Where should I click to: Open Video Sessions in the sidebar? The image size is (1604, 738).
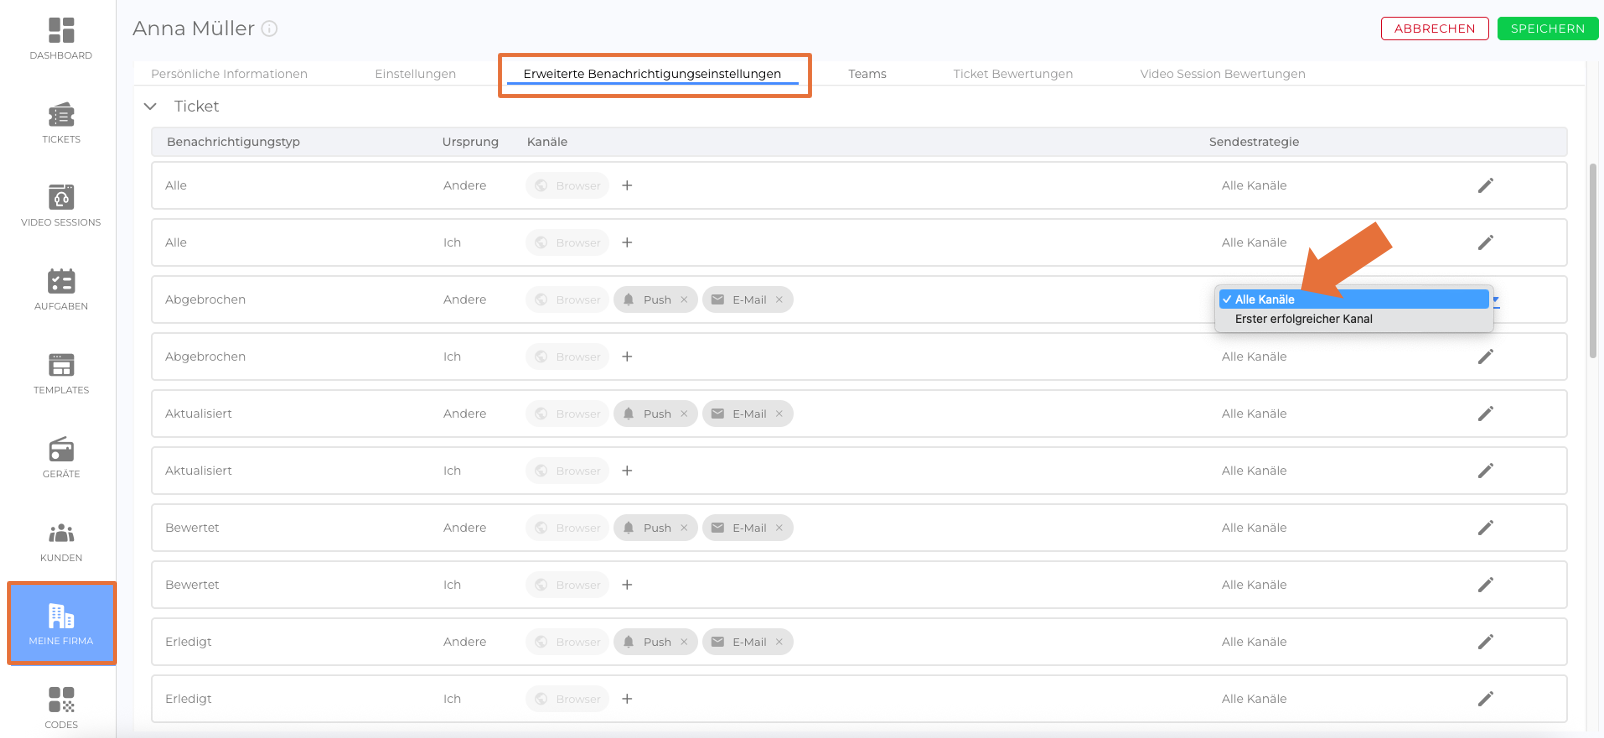61,205
